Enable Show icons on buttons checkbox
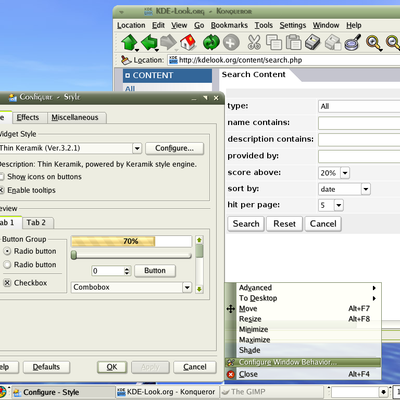400x400 pixels. [2, 177]
